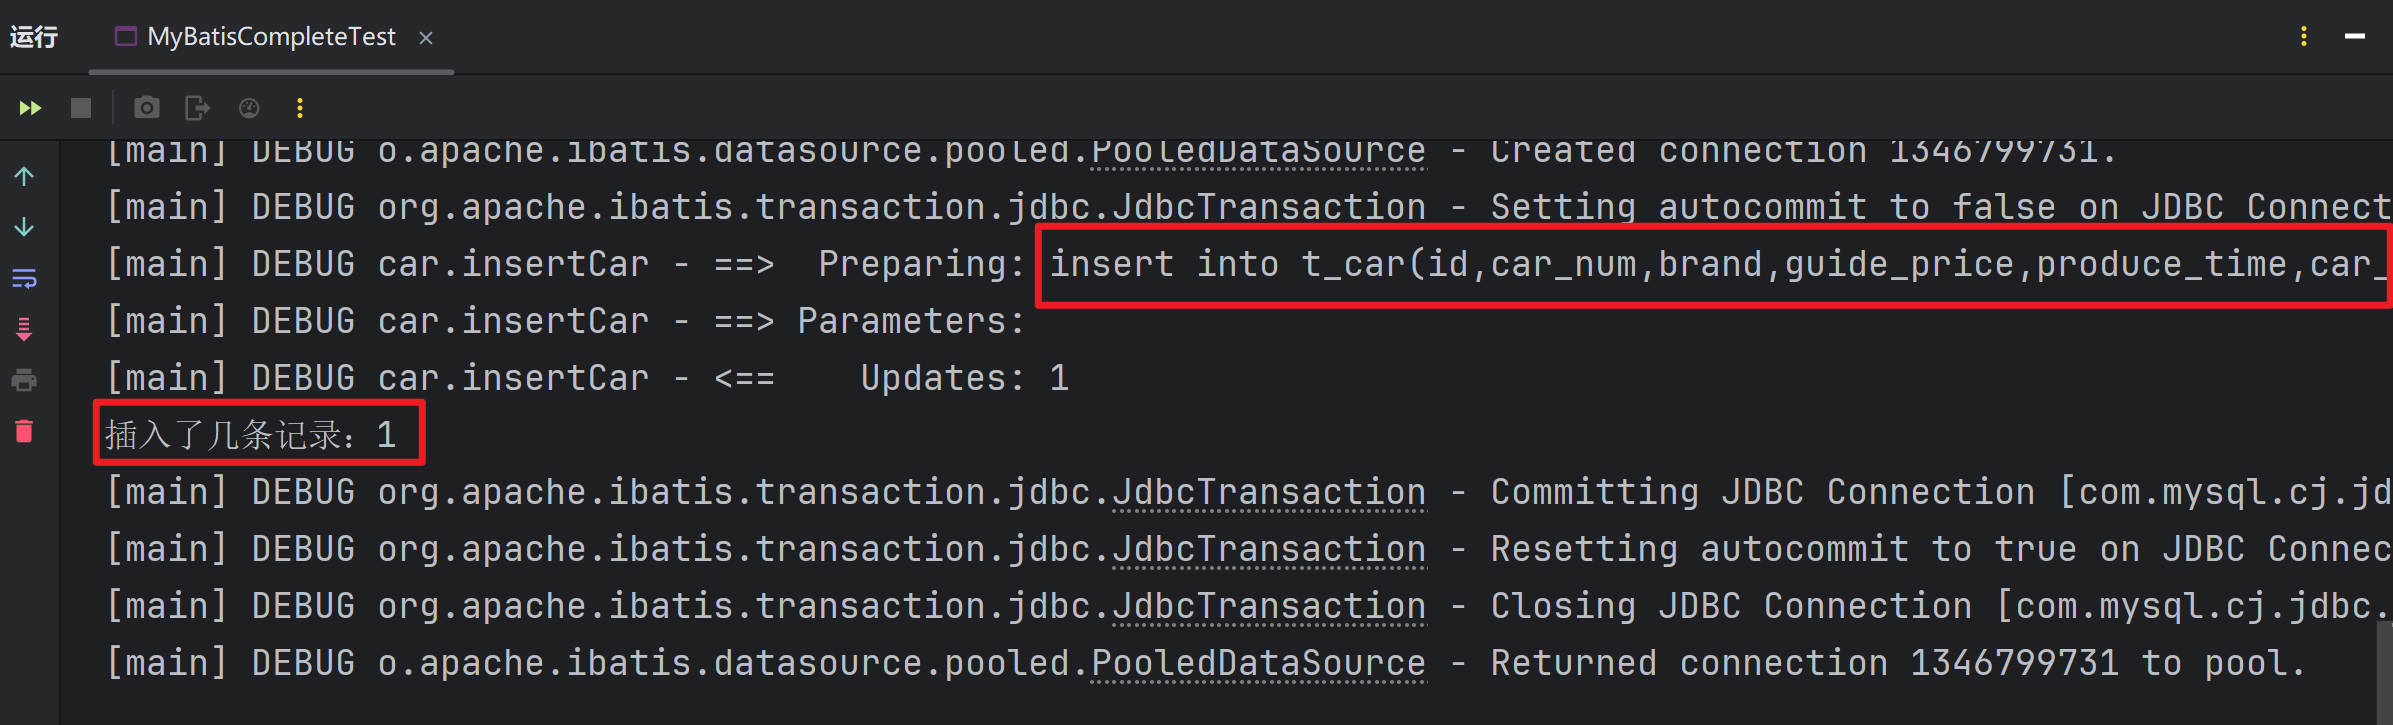Open the yellow three-dot menu in the run toolbar

[x=300, y=108]
